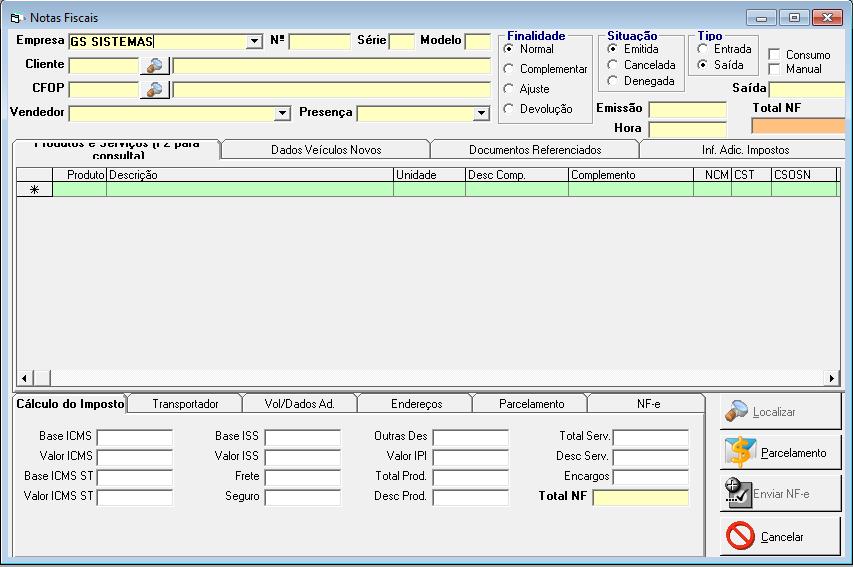Select the Devolução radio option
Image resolution: width=853 pixels, height=567 pixels.
click(508, 109)
